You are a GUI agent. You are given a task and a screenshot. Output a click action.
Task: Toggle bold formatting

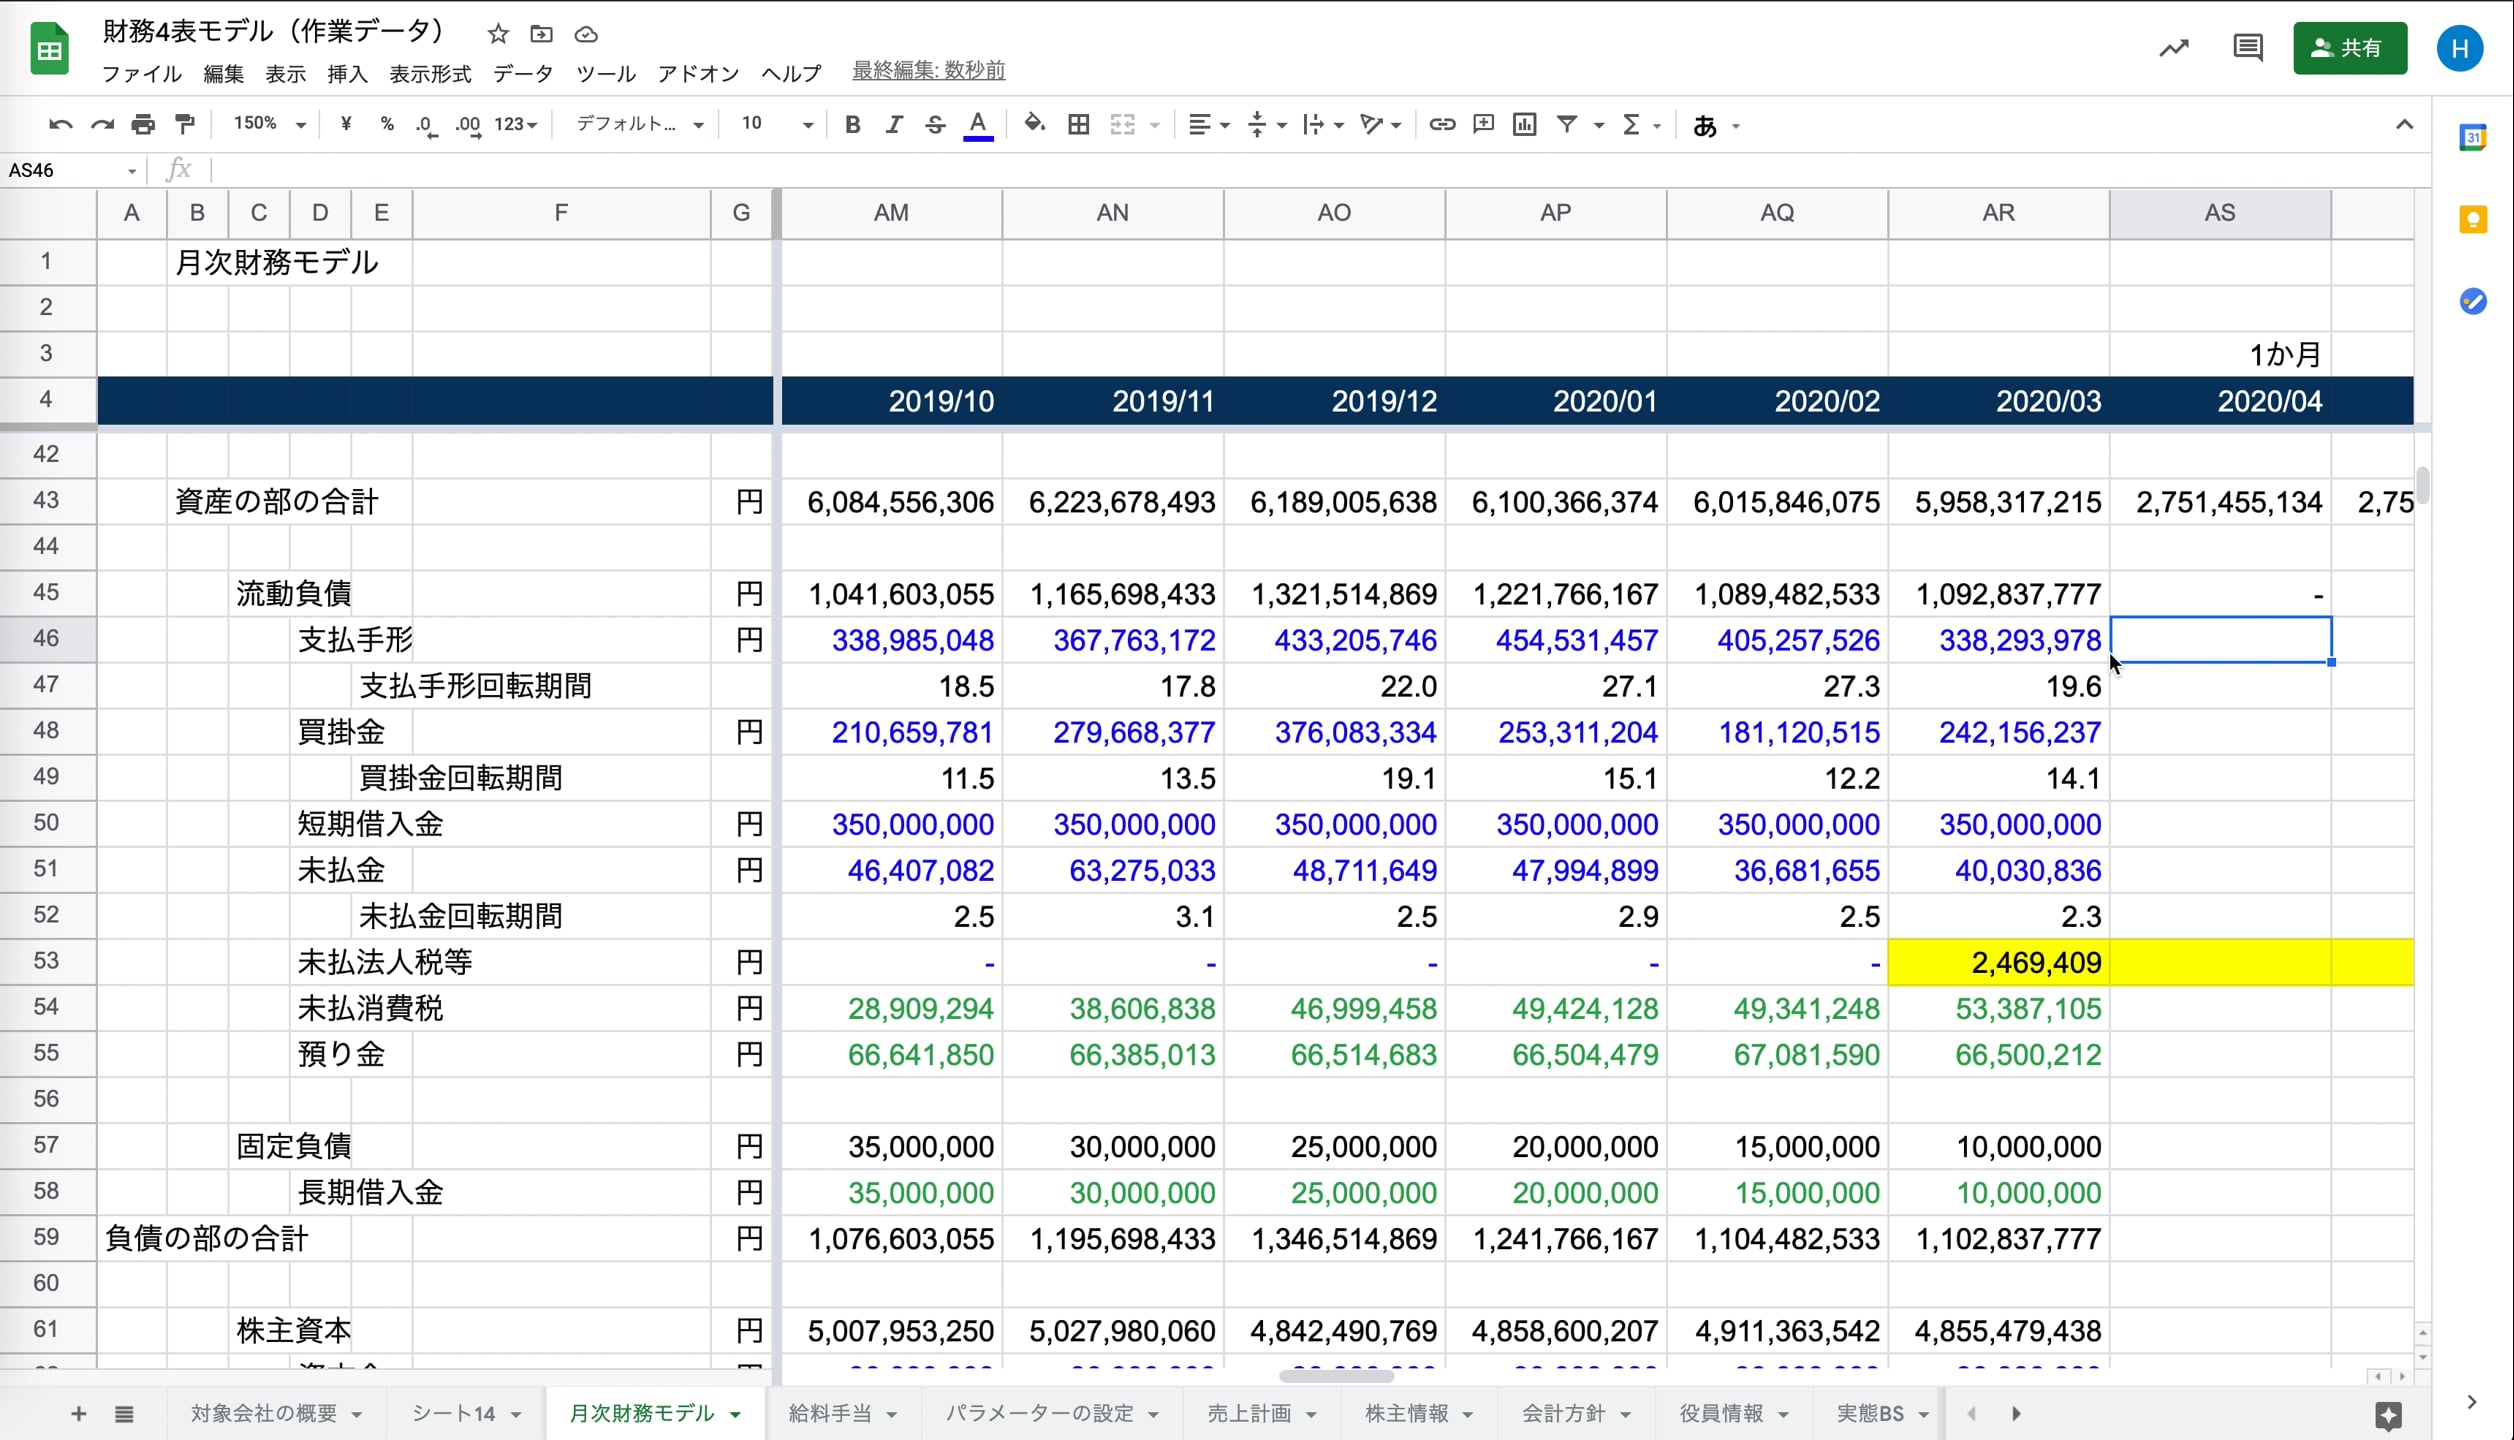852,124
